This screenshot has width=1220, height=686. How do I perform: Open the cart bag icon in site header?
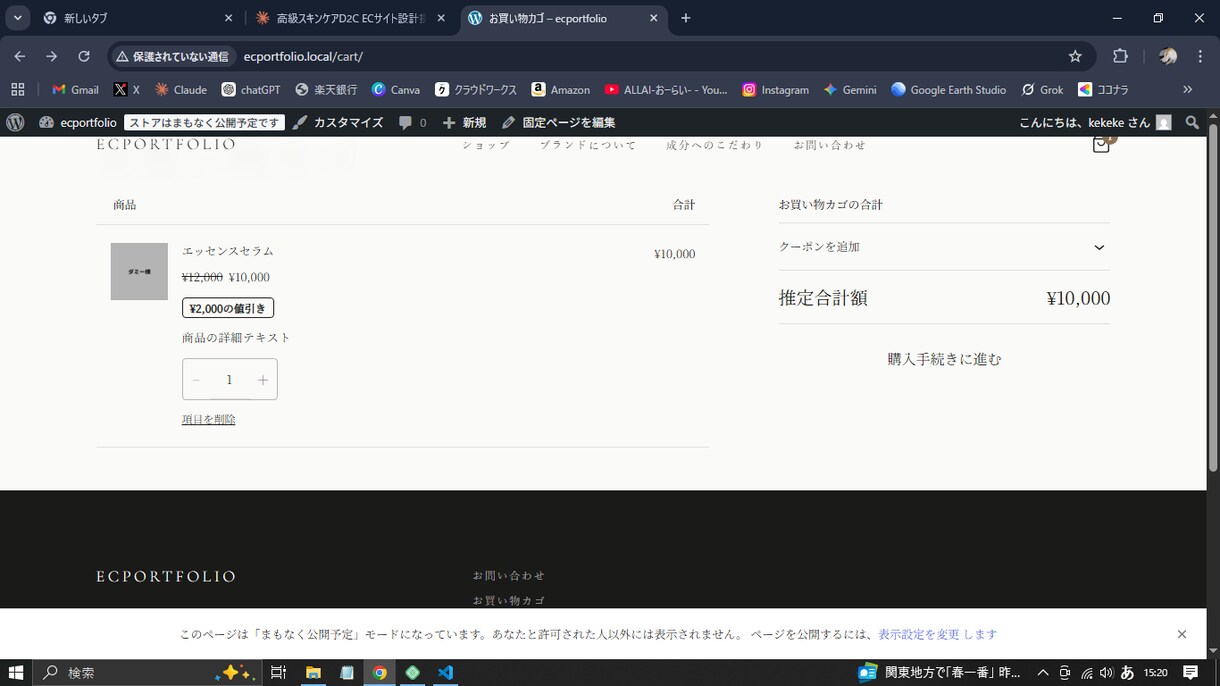pyautogui.click(x=1102, y=144)
